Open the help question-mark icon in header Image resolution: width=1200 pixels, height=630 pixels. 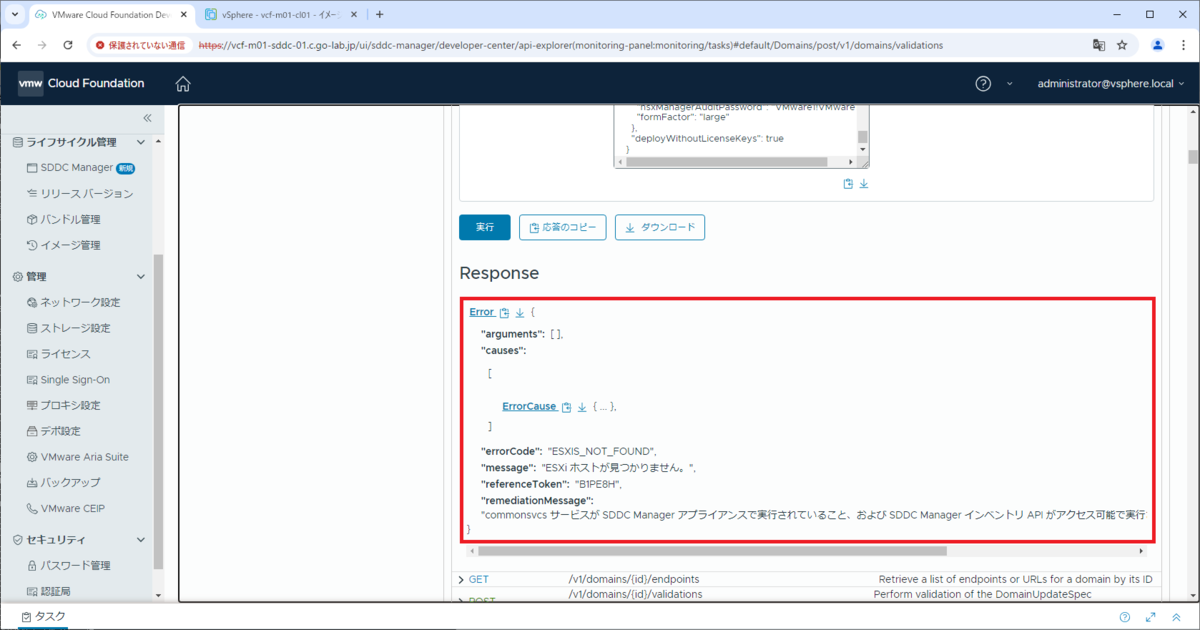point(983,83)
